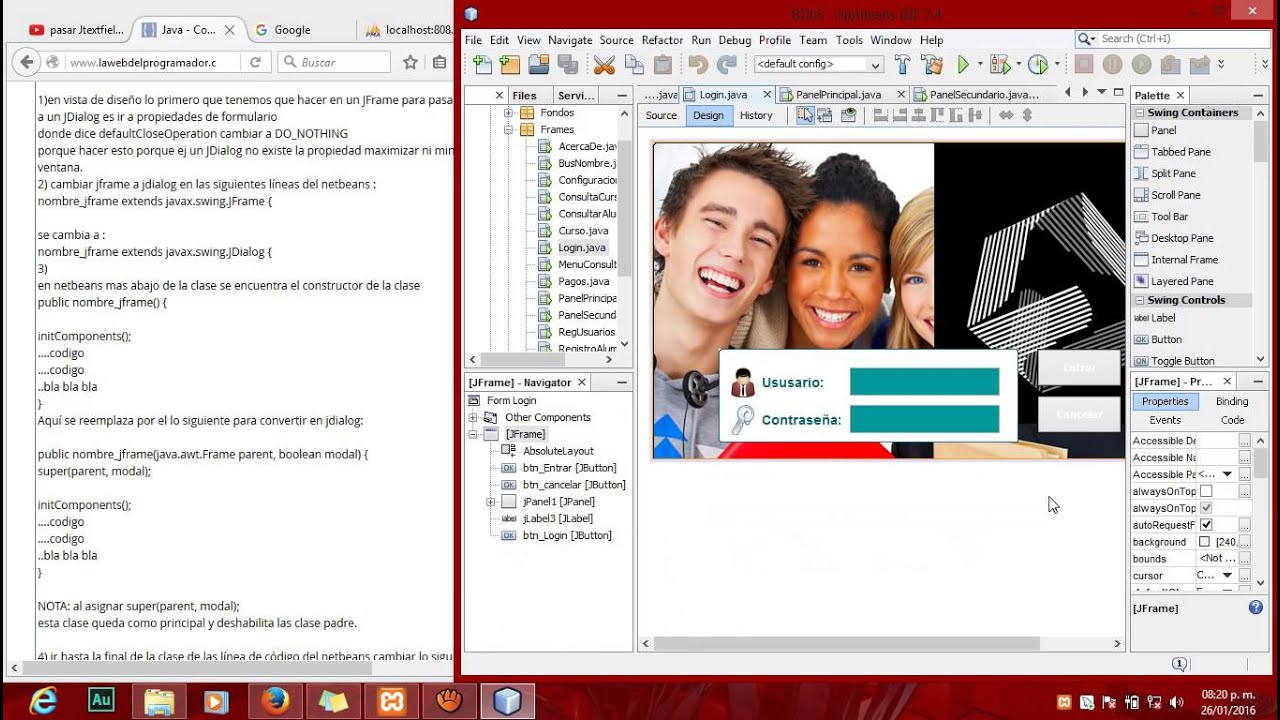Open the Refactor menu
1280x720 pixels.
pos(662,40)
